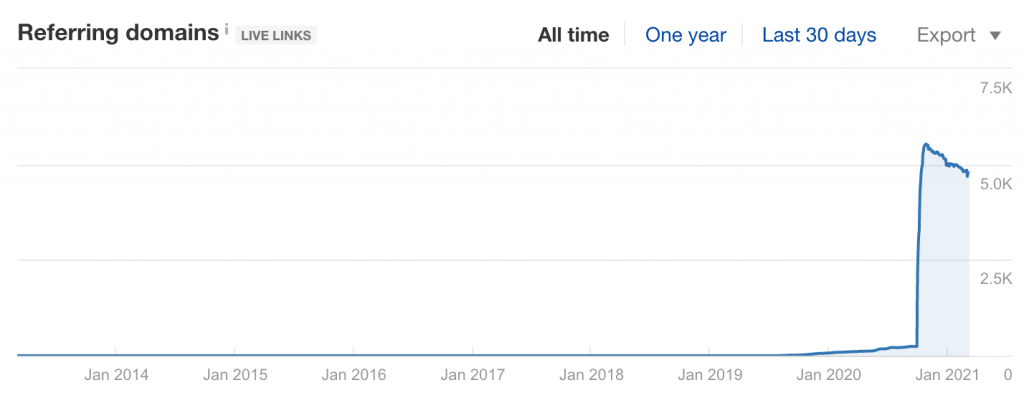
Task: Switch to the All time view
Action: [573, 35]
